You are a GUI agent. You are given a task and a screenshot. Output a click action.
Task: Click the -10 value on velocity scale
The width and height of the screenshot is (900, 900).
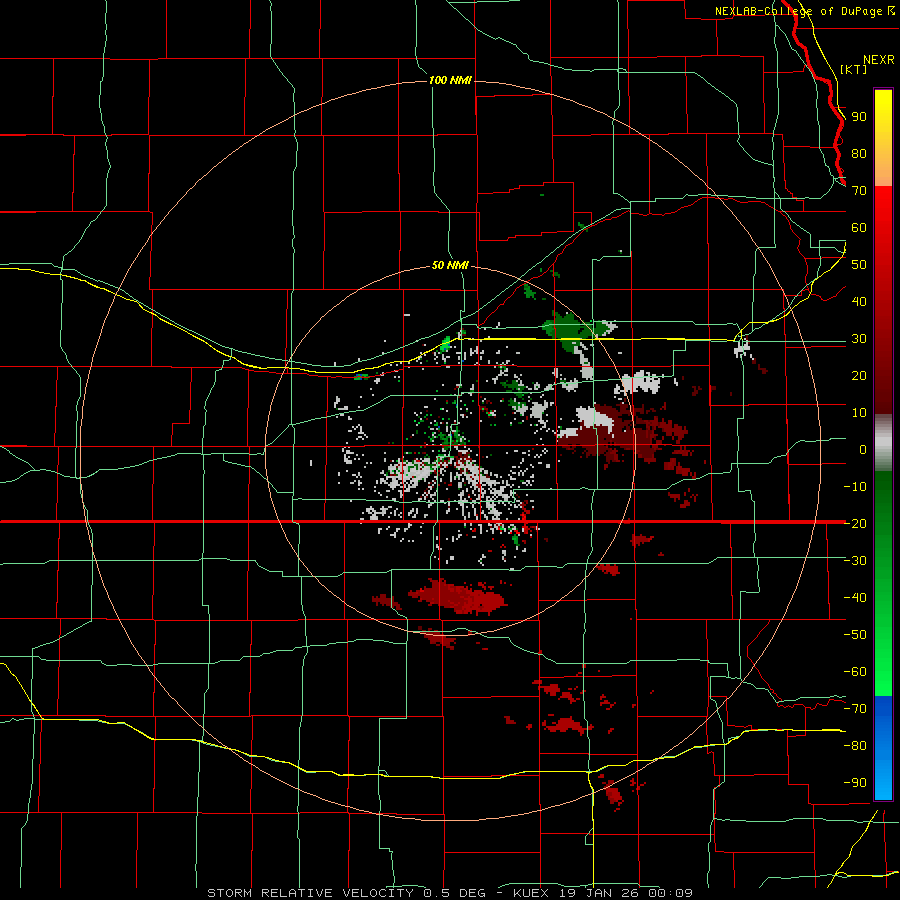[x=855, y=487]
